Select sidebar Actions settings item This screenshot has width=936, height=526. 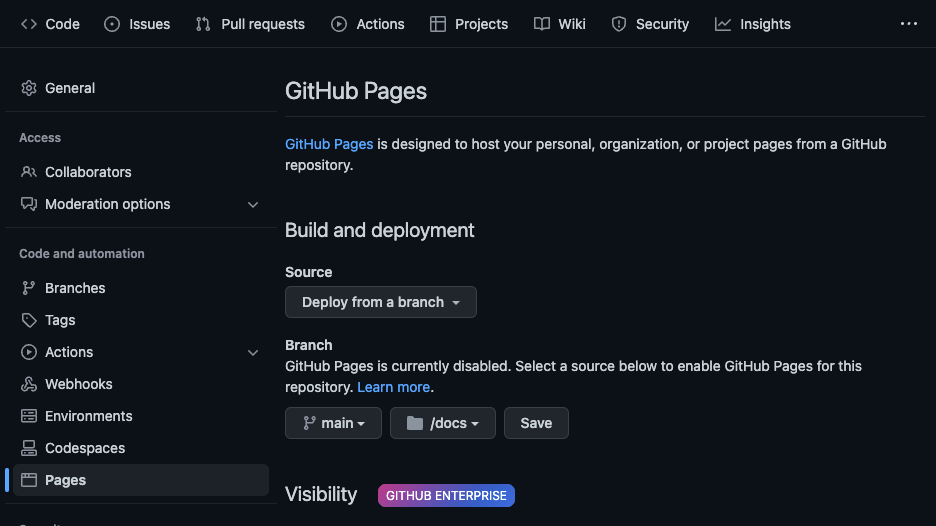point(141,352)
